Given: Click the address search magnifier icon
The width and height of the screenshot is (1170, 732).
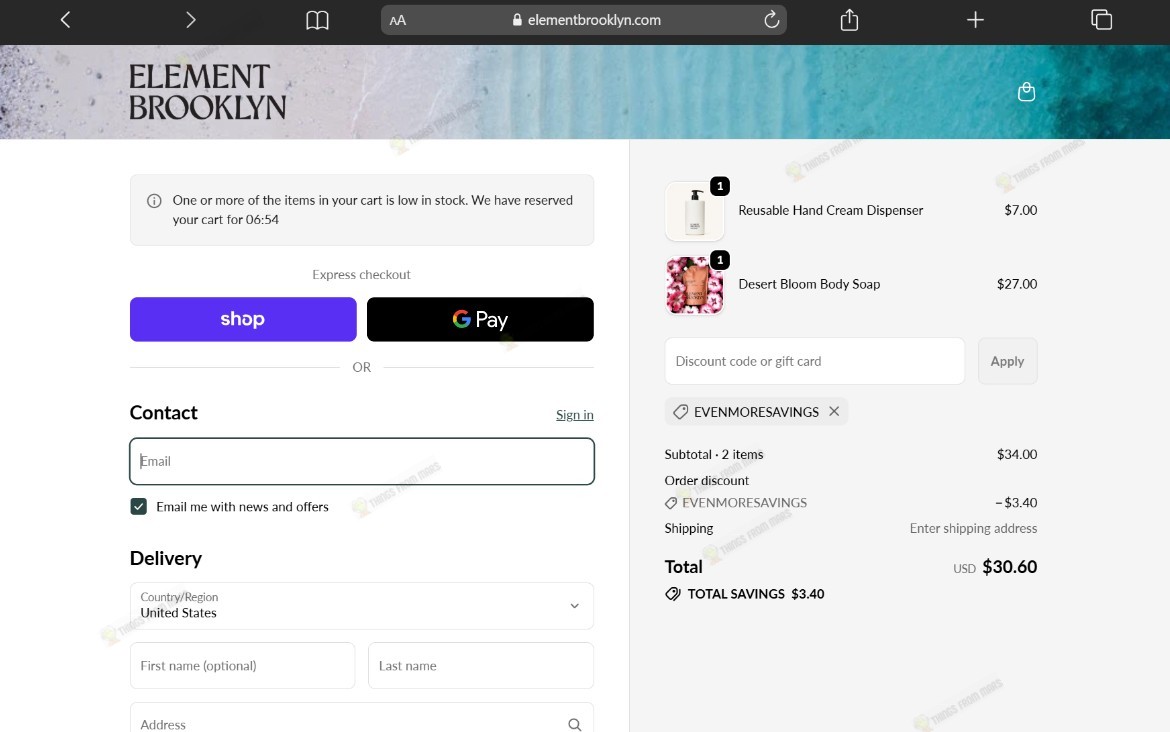Looking at the screenshot, I should (575, 724).
